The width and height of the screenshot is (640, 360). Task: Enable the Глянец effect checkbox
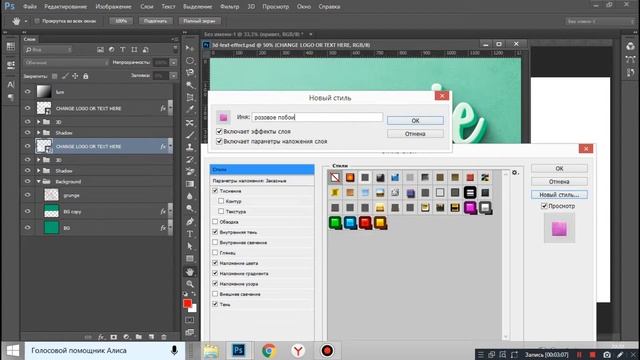pos(215,253)
